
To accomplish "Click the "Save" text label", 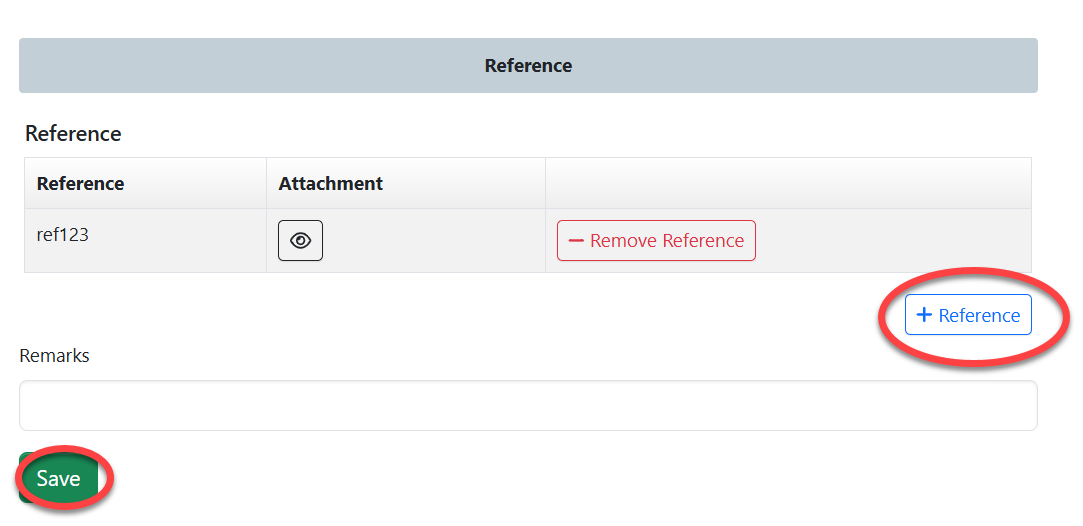I will click(58, 479).
